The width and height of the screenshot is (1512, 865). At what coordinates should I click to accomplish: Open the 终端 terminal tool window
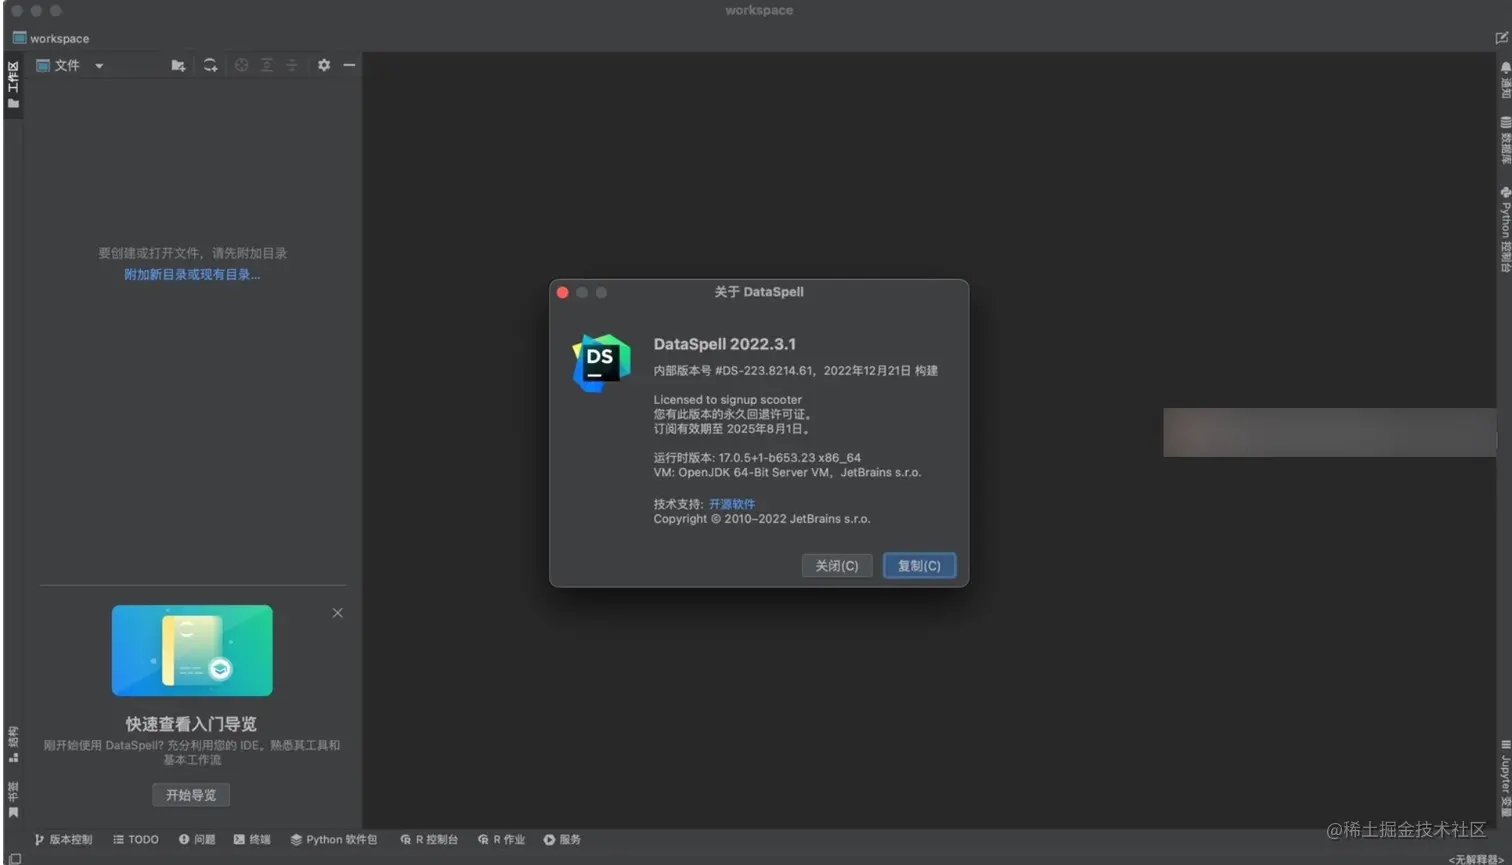(x=253, y=840)
